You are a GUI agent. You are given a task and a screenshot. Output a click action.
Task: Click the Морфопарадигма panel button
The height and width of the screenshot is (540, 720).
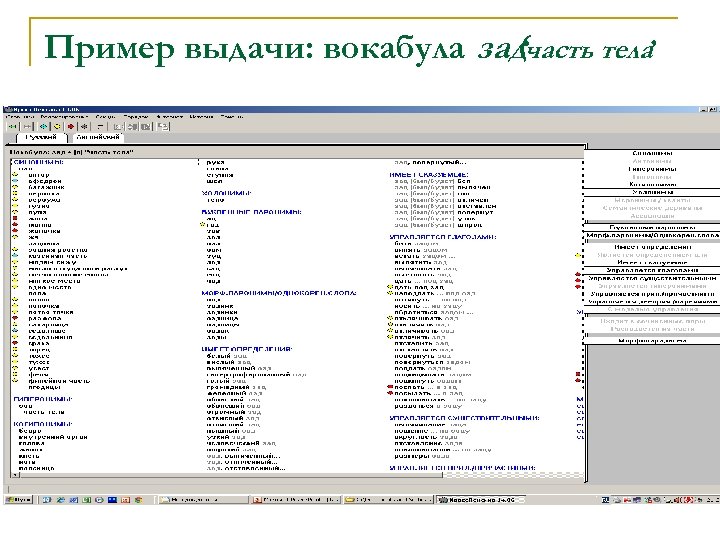pos(652,341)
